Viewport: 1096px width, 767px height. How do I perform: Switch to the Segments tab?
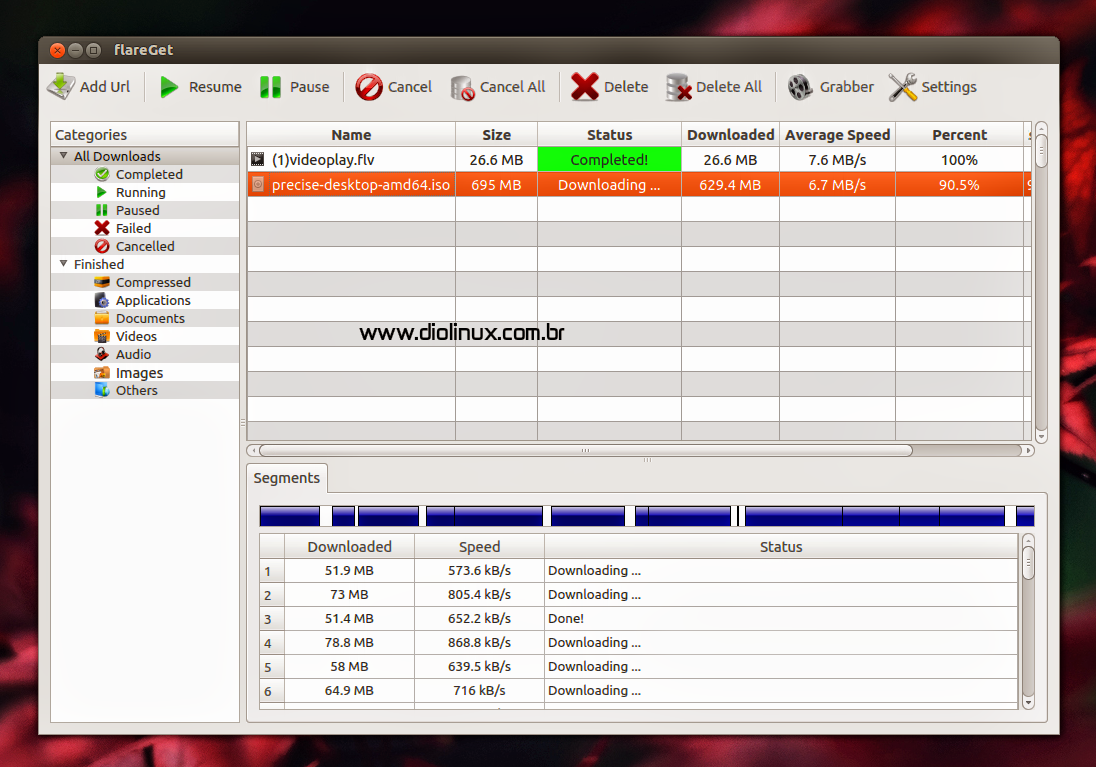[286, 478]
